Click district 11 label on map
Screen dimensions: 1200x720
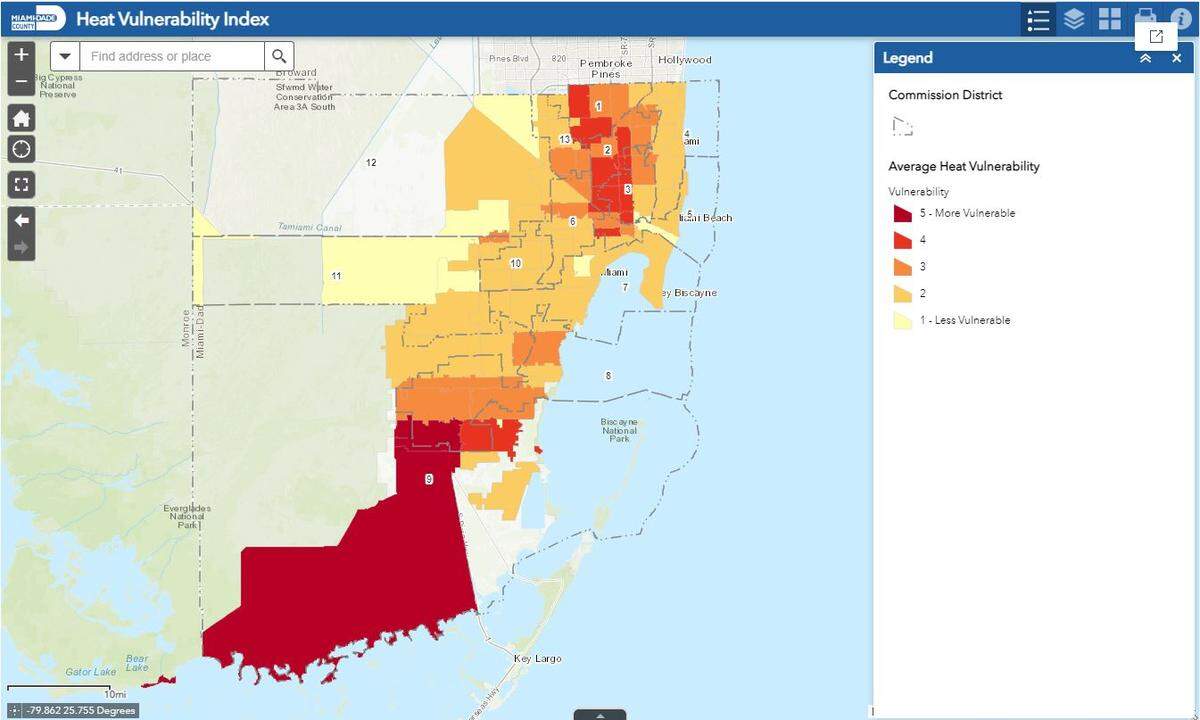(x=337, y=276)
